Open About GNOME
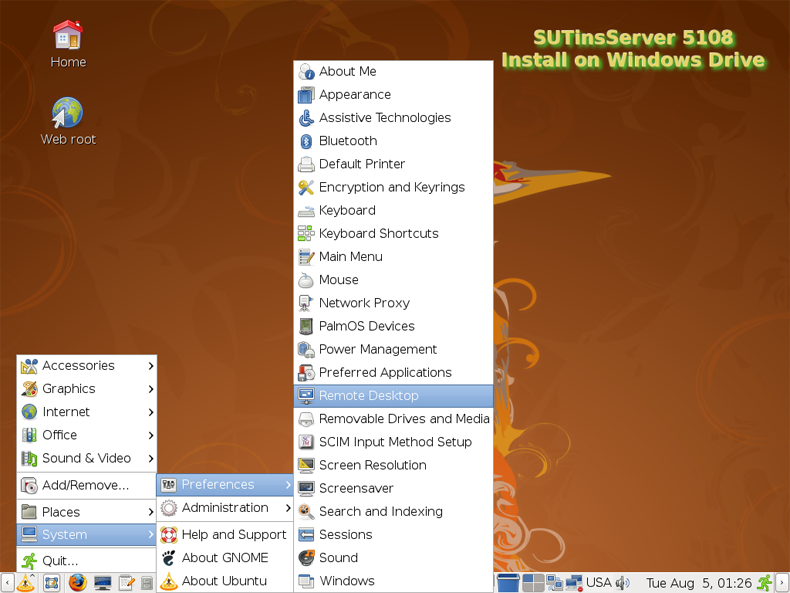The image size is (790, 593). (225, 558)
